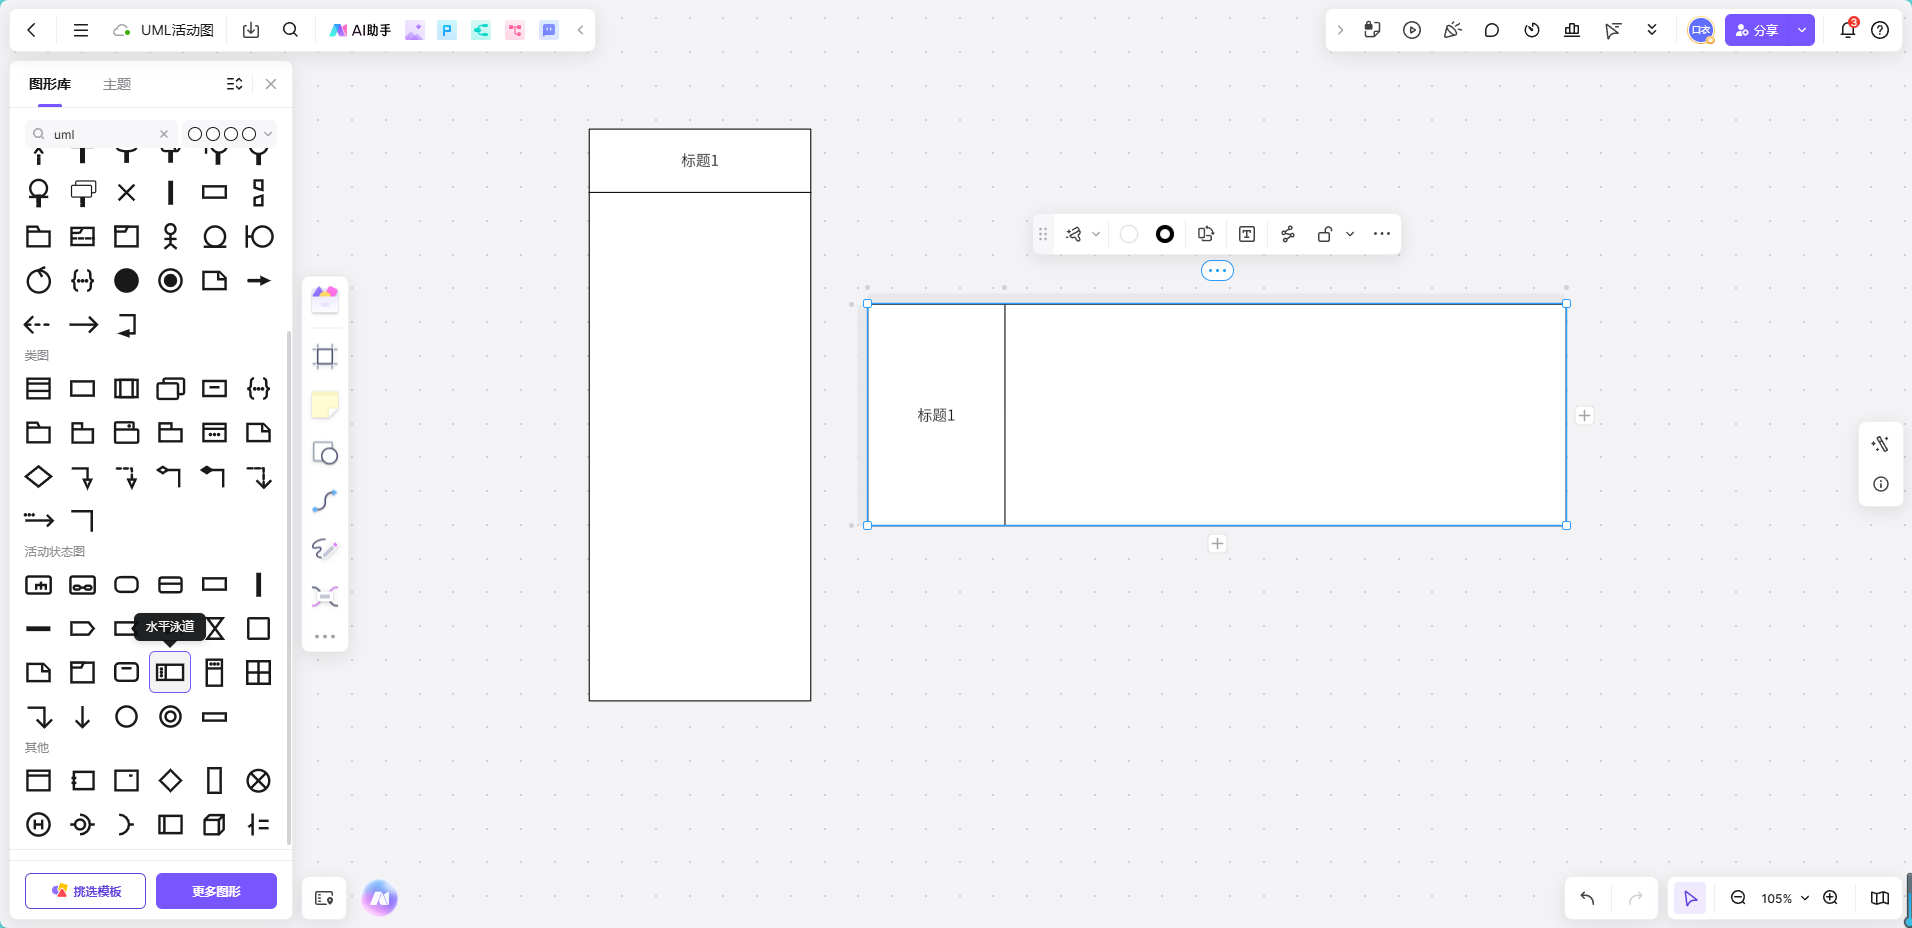Open the 105% zoom level dropdown
Image resolution: width=1912 pixels, height=928 pixels.
(1785, 898)
